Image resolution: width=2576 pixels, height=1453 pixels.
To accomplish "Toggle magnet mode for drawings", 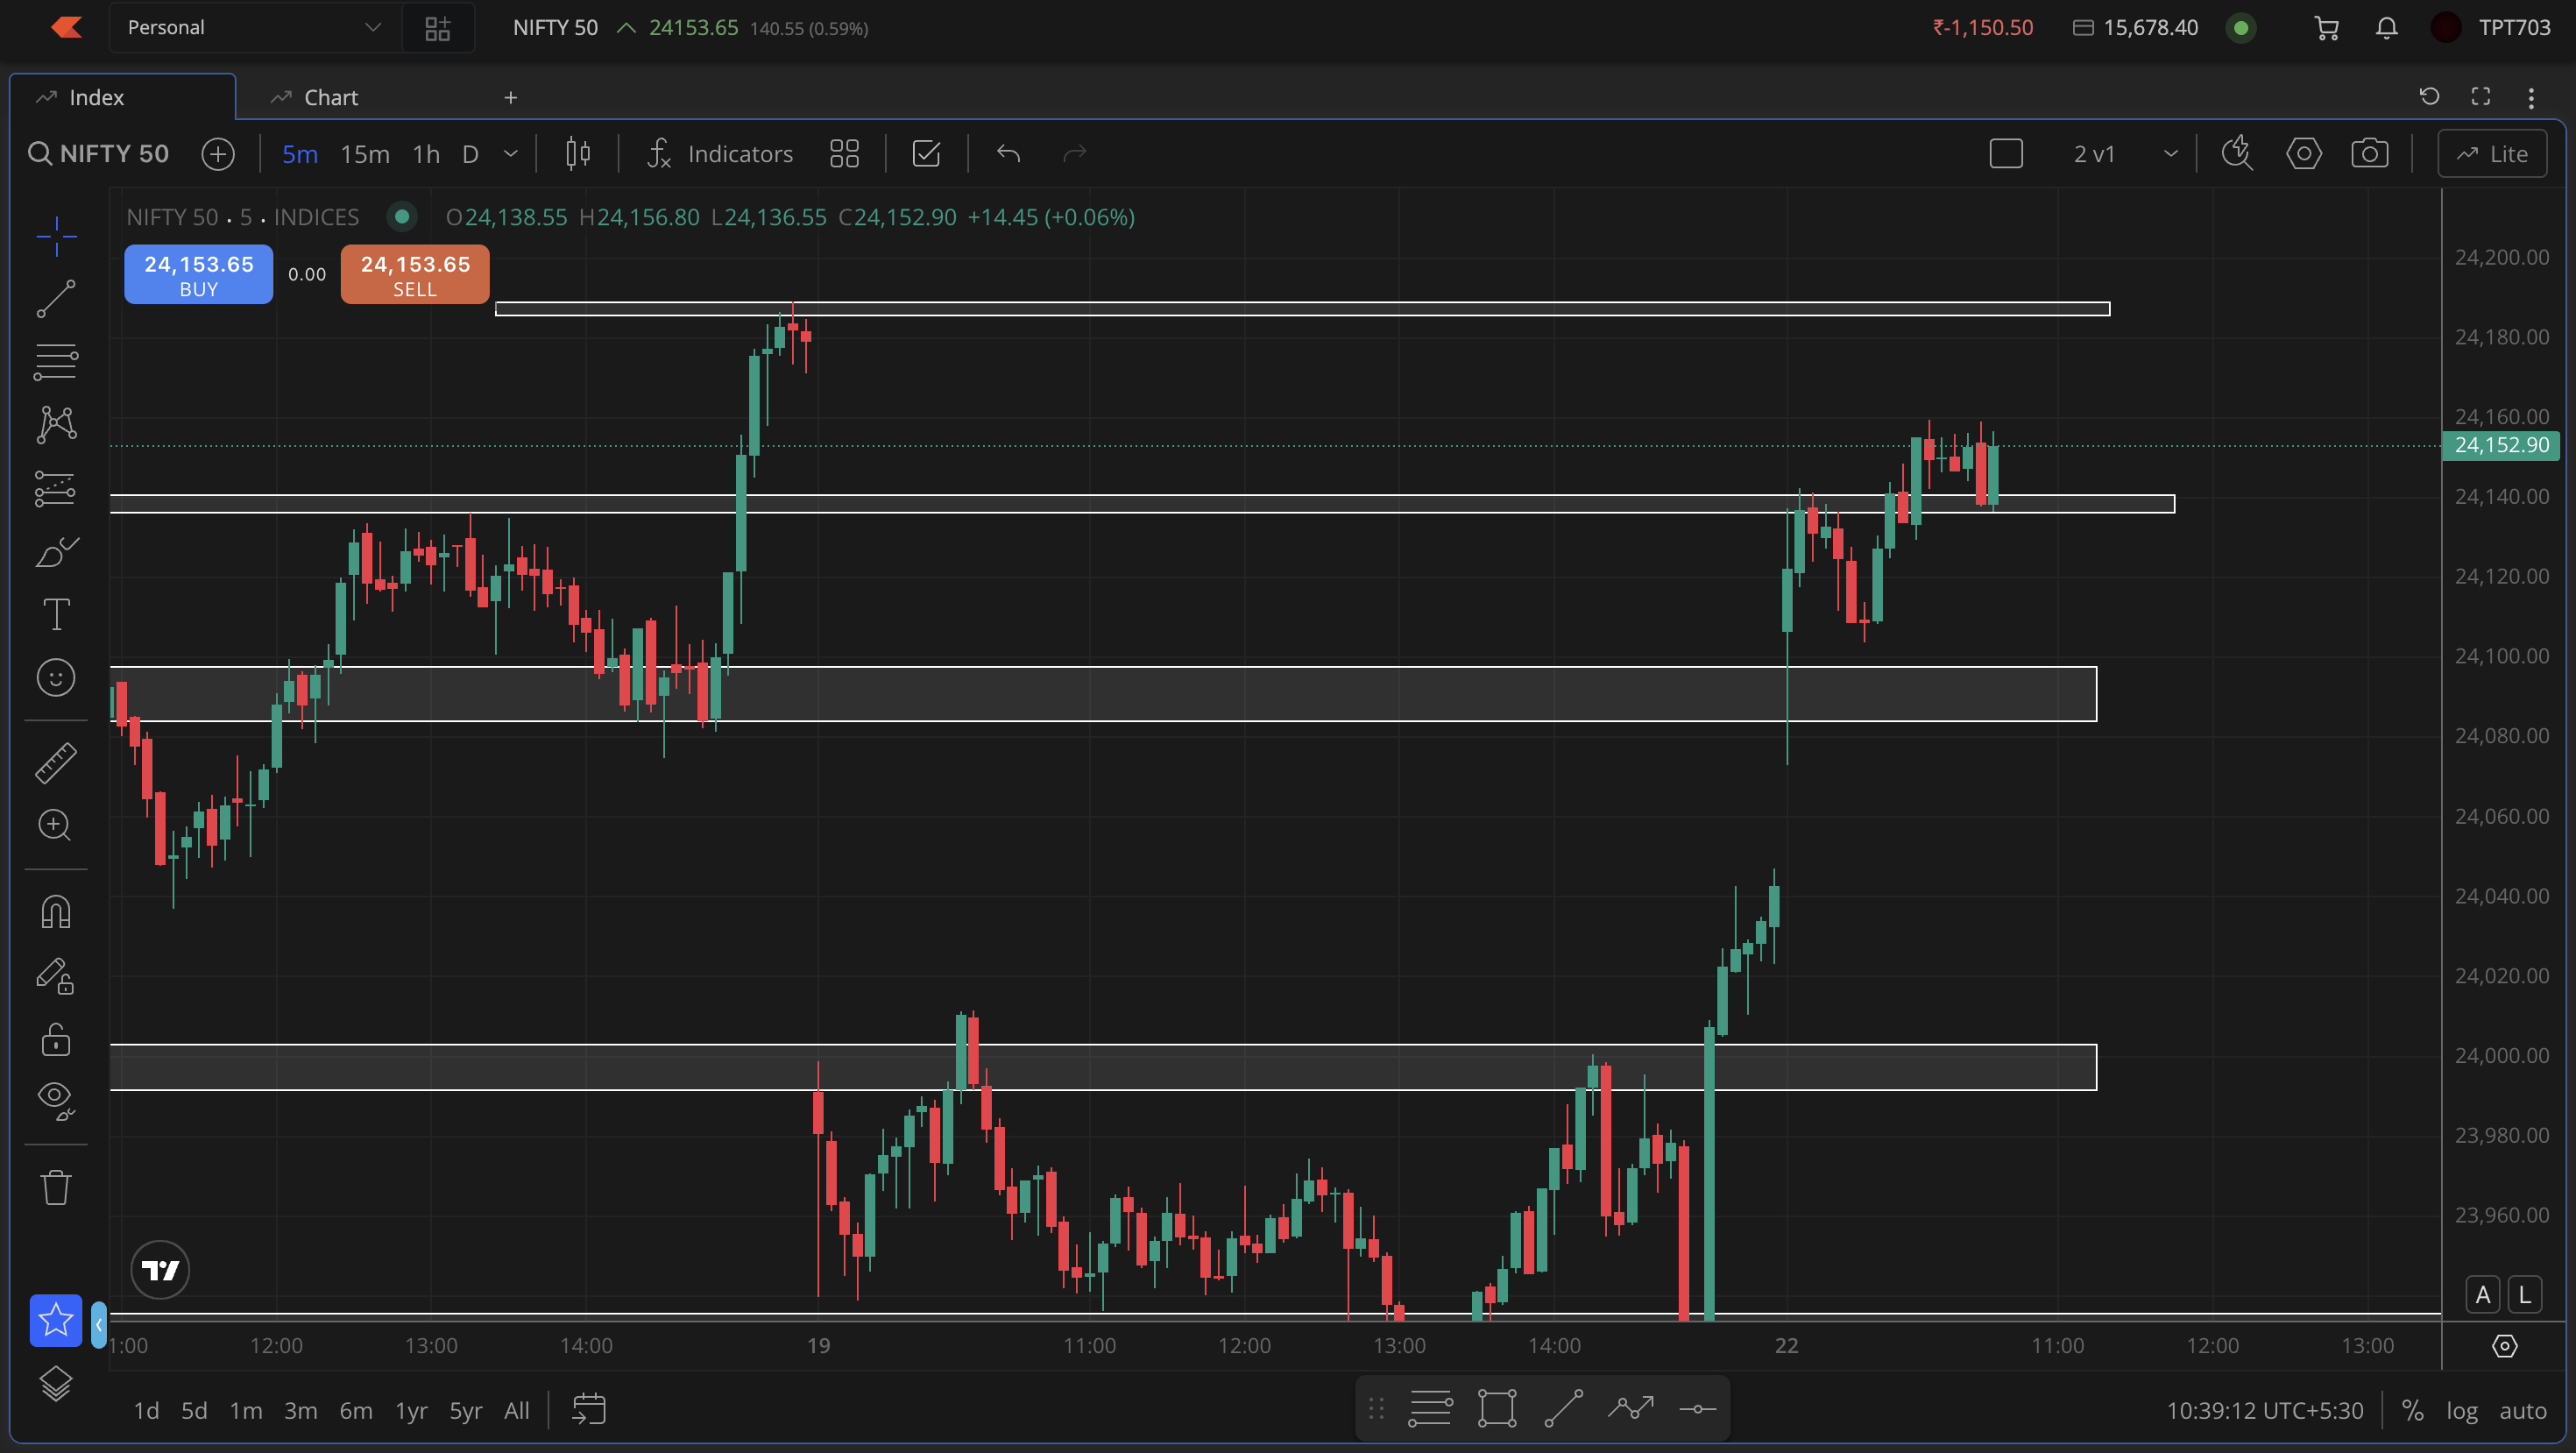I will pyautogui.click(x=56, y=912).
